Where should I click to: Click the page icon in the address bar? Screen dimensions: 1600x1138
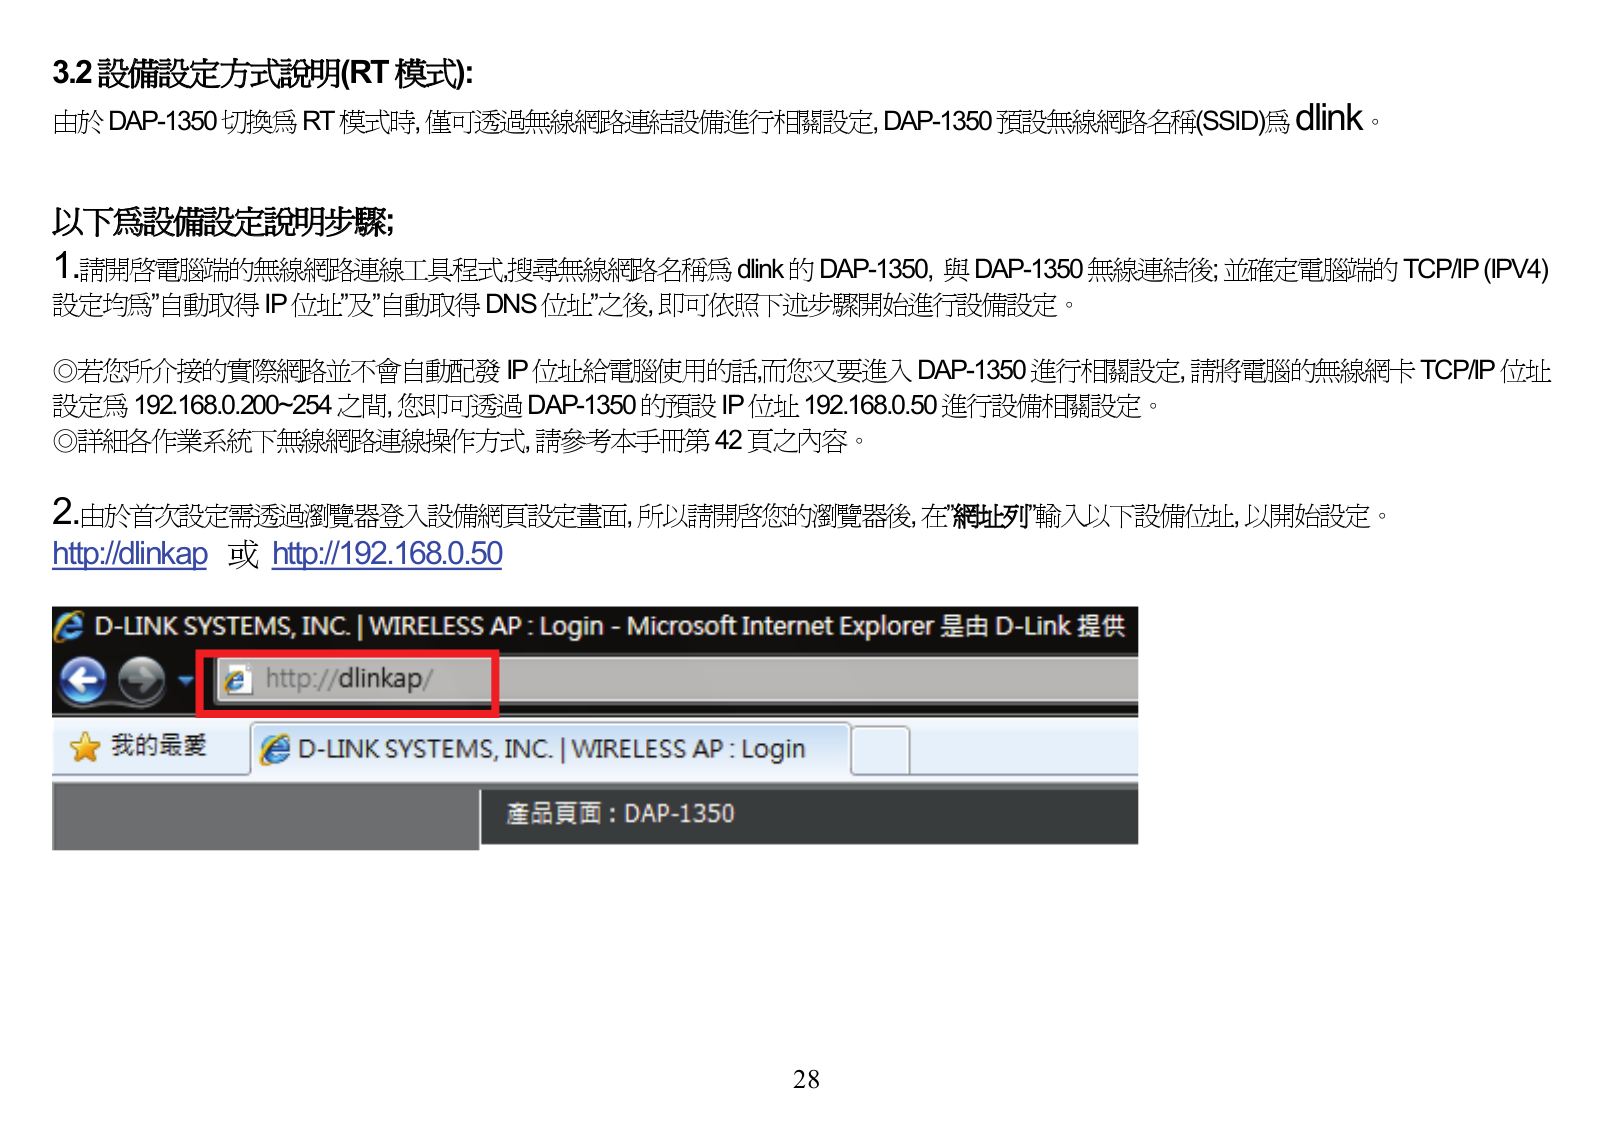[x=236, y=680]
